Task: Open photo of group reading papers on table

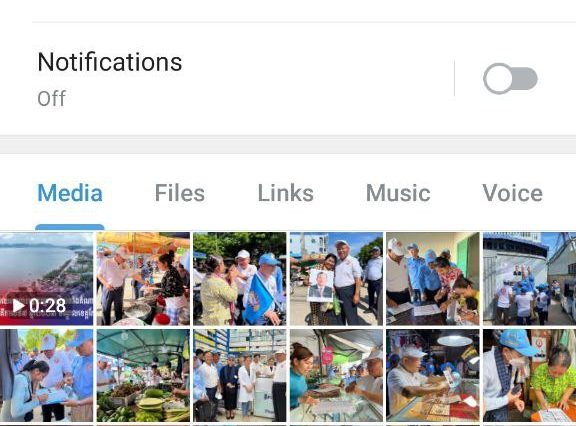Action: (x=433, y=279)
